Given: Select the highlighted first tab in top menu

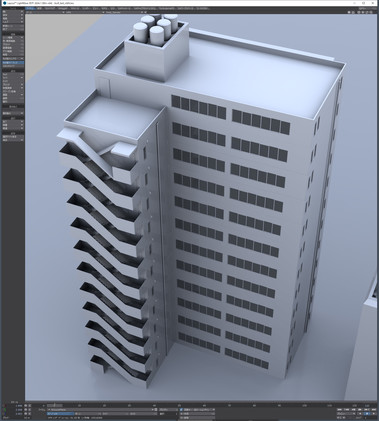Looking at the screenshot, I should [x=31, y=8].
